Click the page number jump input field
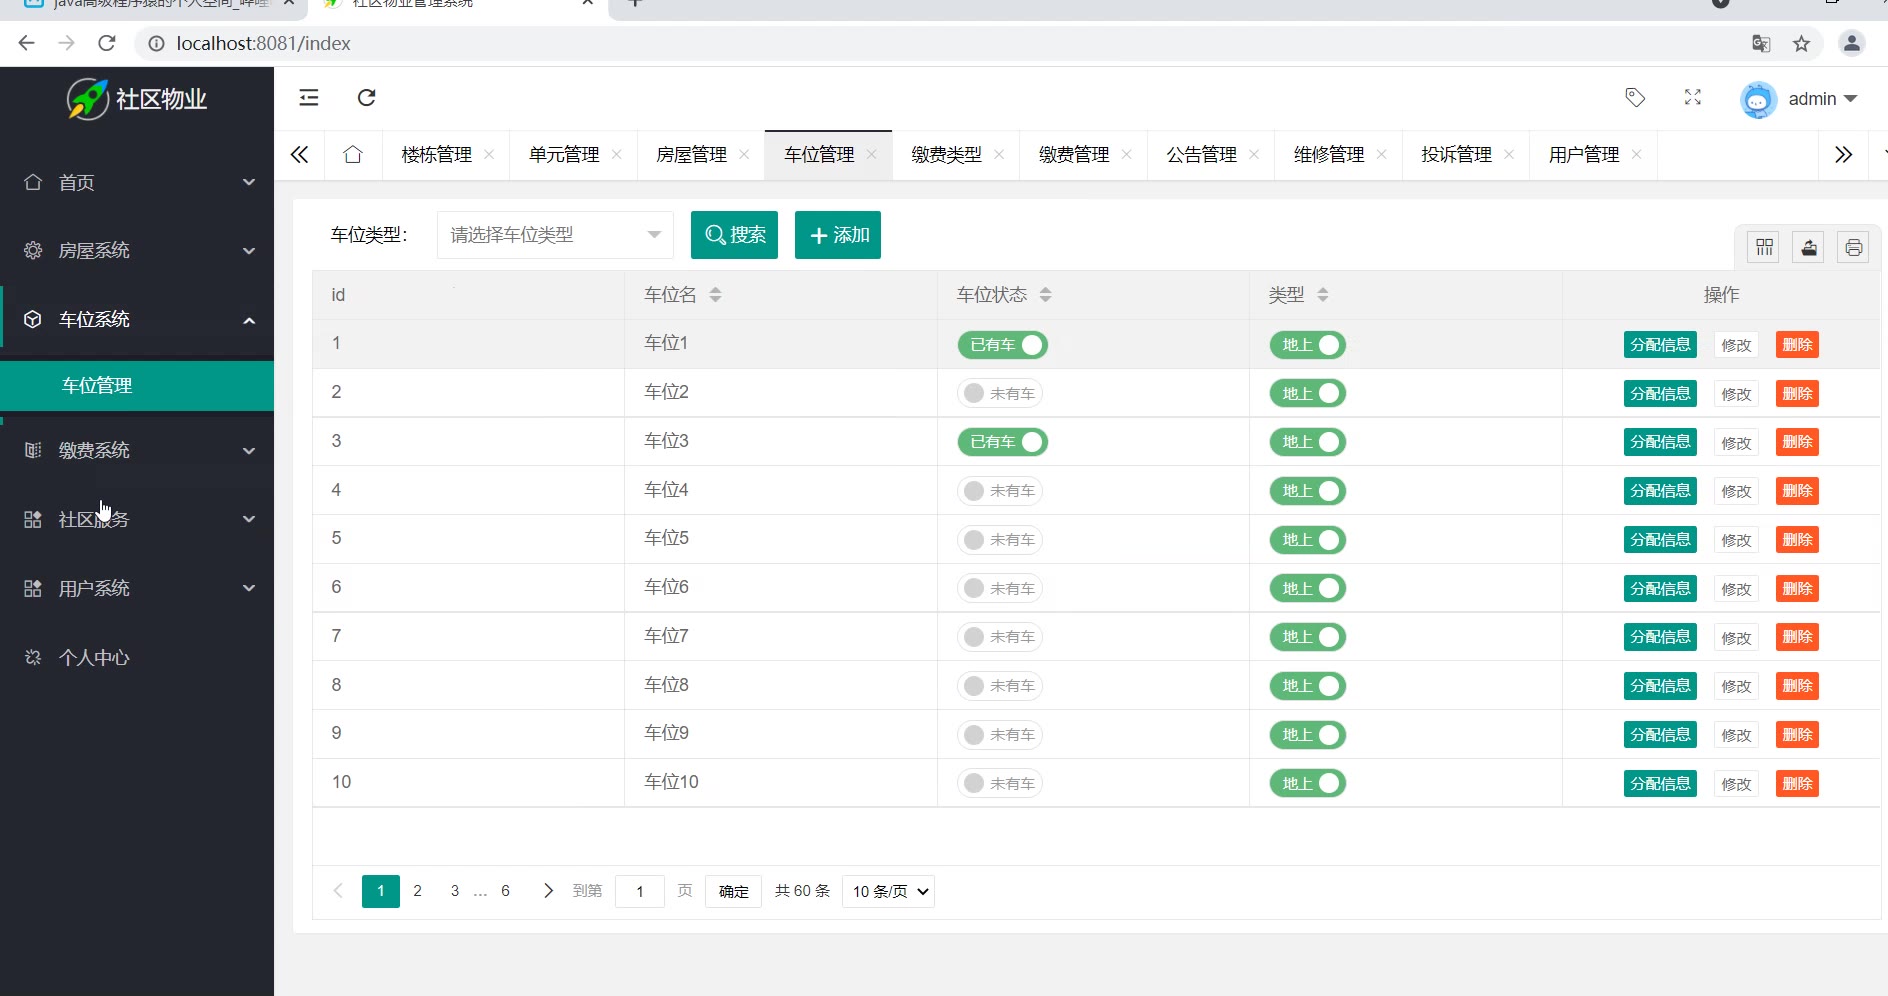Image resolution: width=1888 pixels, height=996 pixels. pyautogui.click(x=640, y=891)
